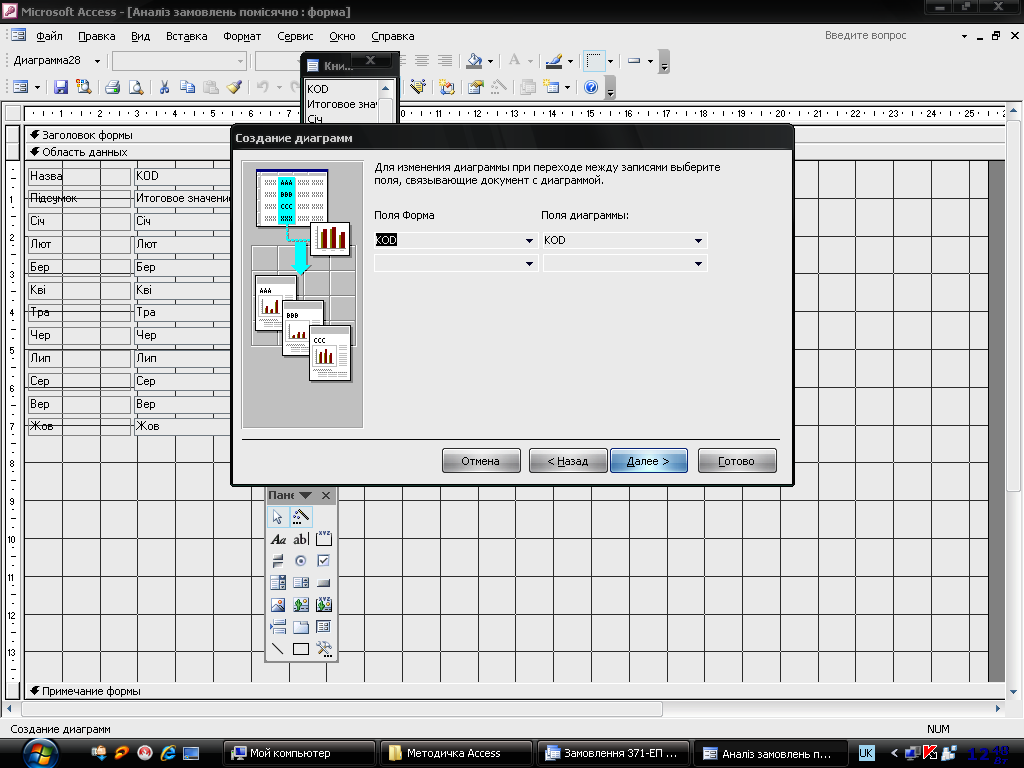The image size is (1024, 768).
Task: Select the Toggle Button tool
Action: click(278, 561)
